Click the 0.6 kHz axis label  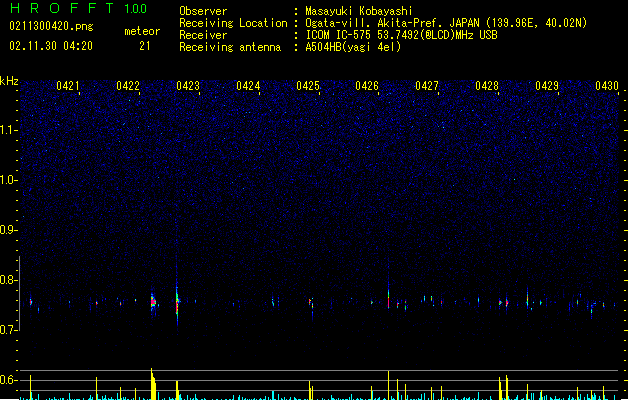pyautogui.click(x=8, y=380)
